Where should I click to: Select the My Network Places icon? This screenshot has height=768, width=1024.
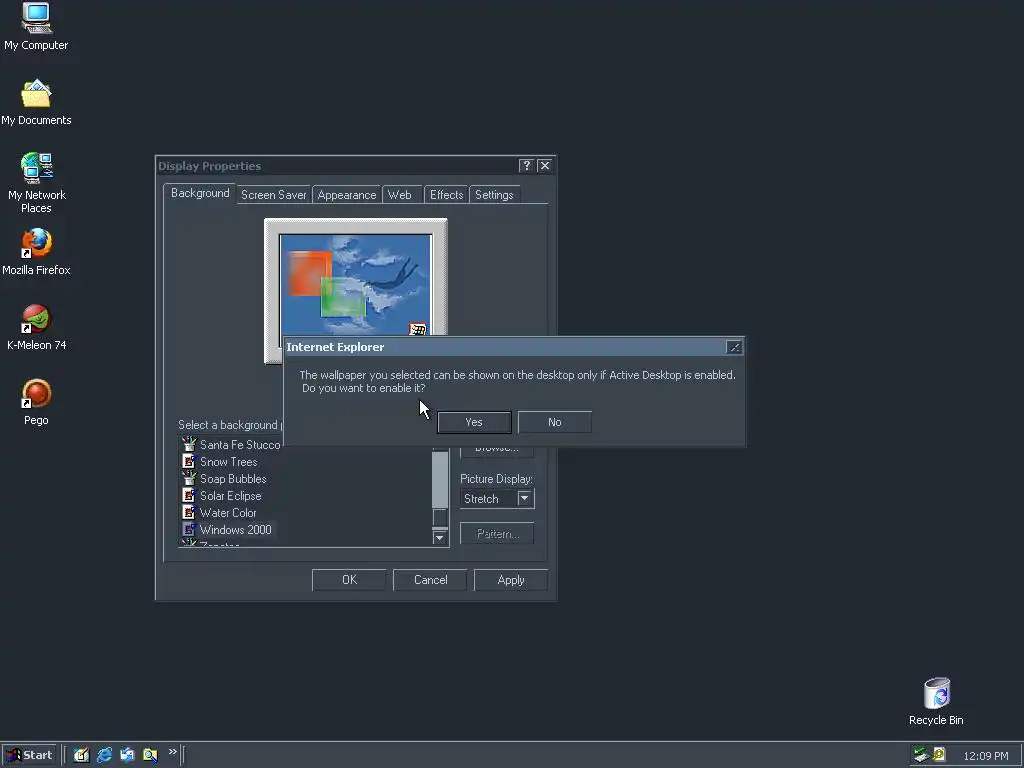36,183
